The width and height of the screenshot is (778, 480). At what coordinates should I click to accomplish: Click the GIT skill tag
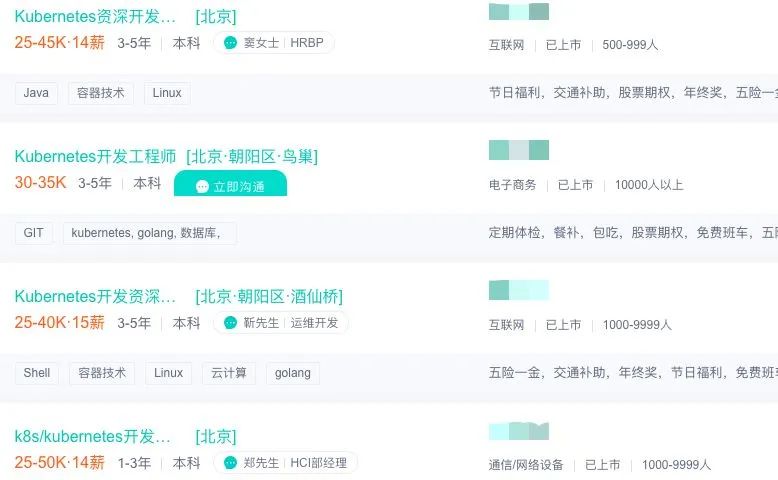(x=34, y=233)
